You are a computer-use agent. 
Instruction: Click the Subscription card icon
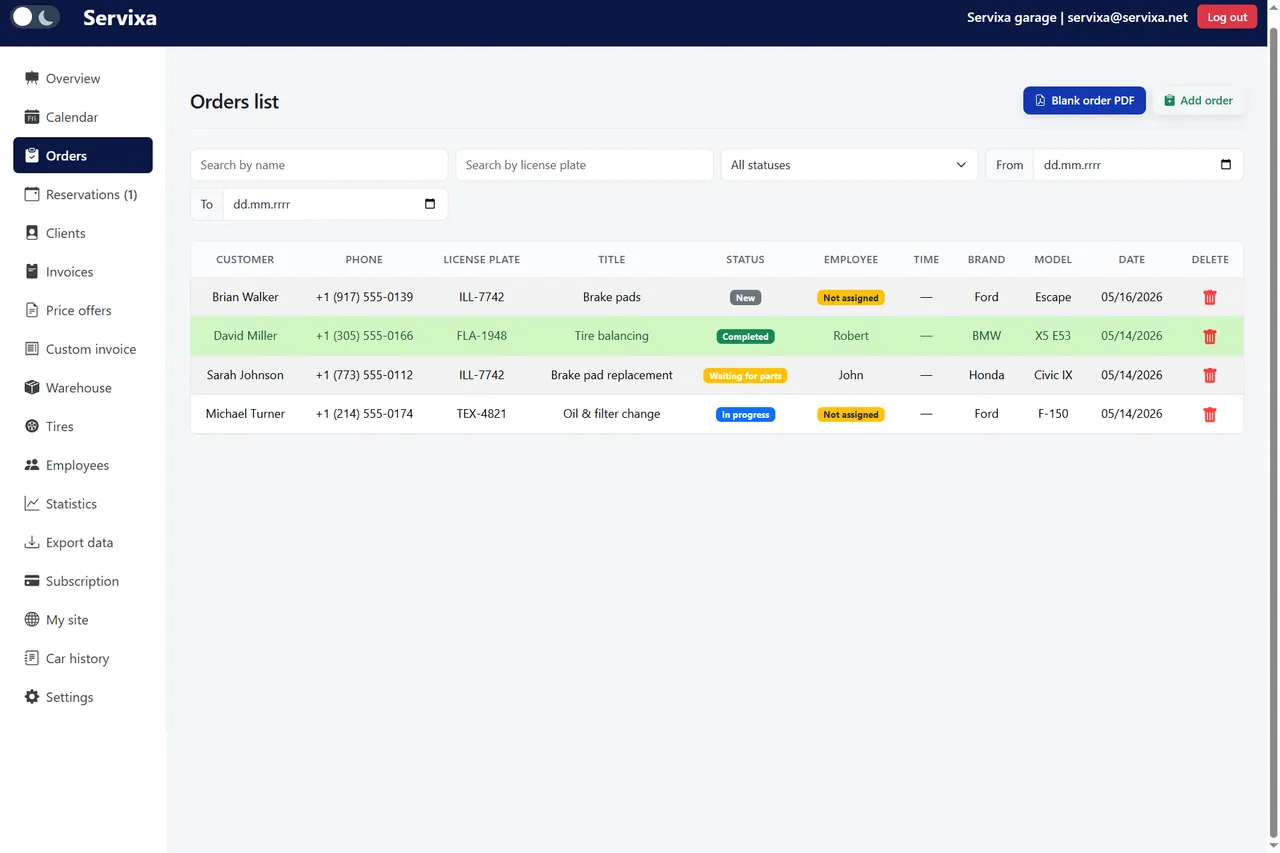click(x=32, y=581)
